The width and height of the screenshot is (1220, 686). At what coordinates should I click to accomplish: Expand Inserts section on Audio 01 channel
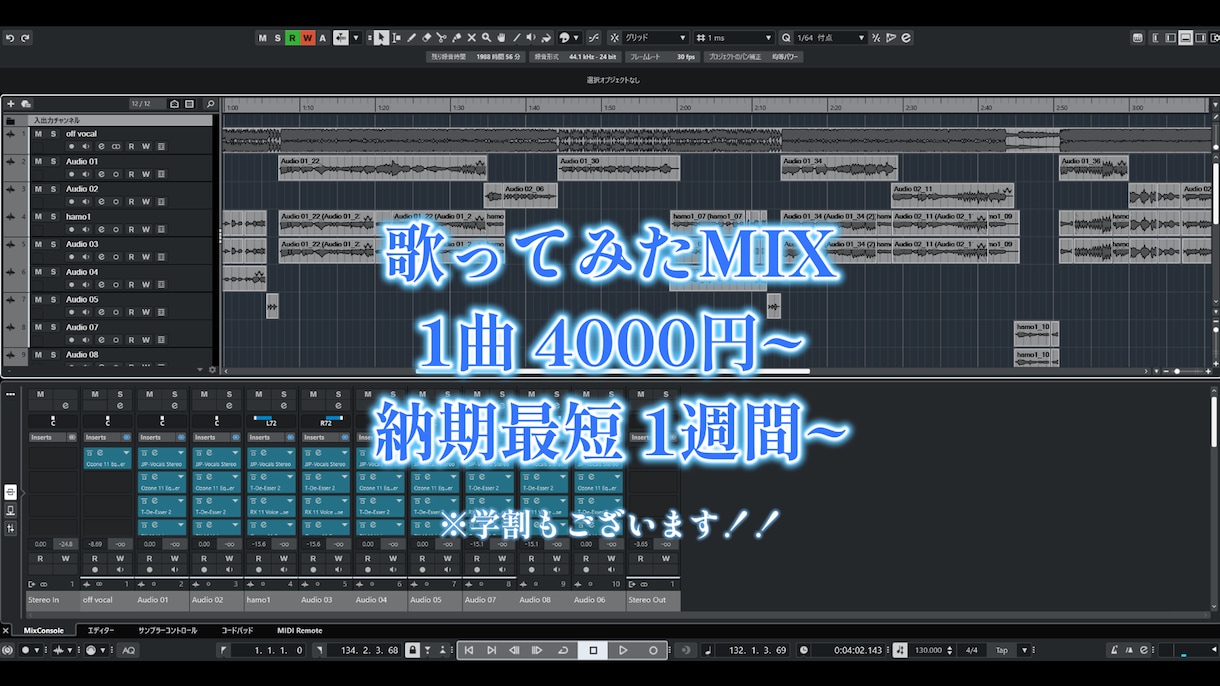point(162,437)
